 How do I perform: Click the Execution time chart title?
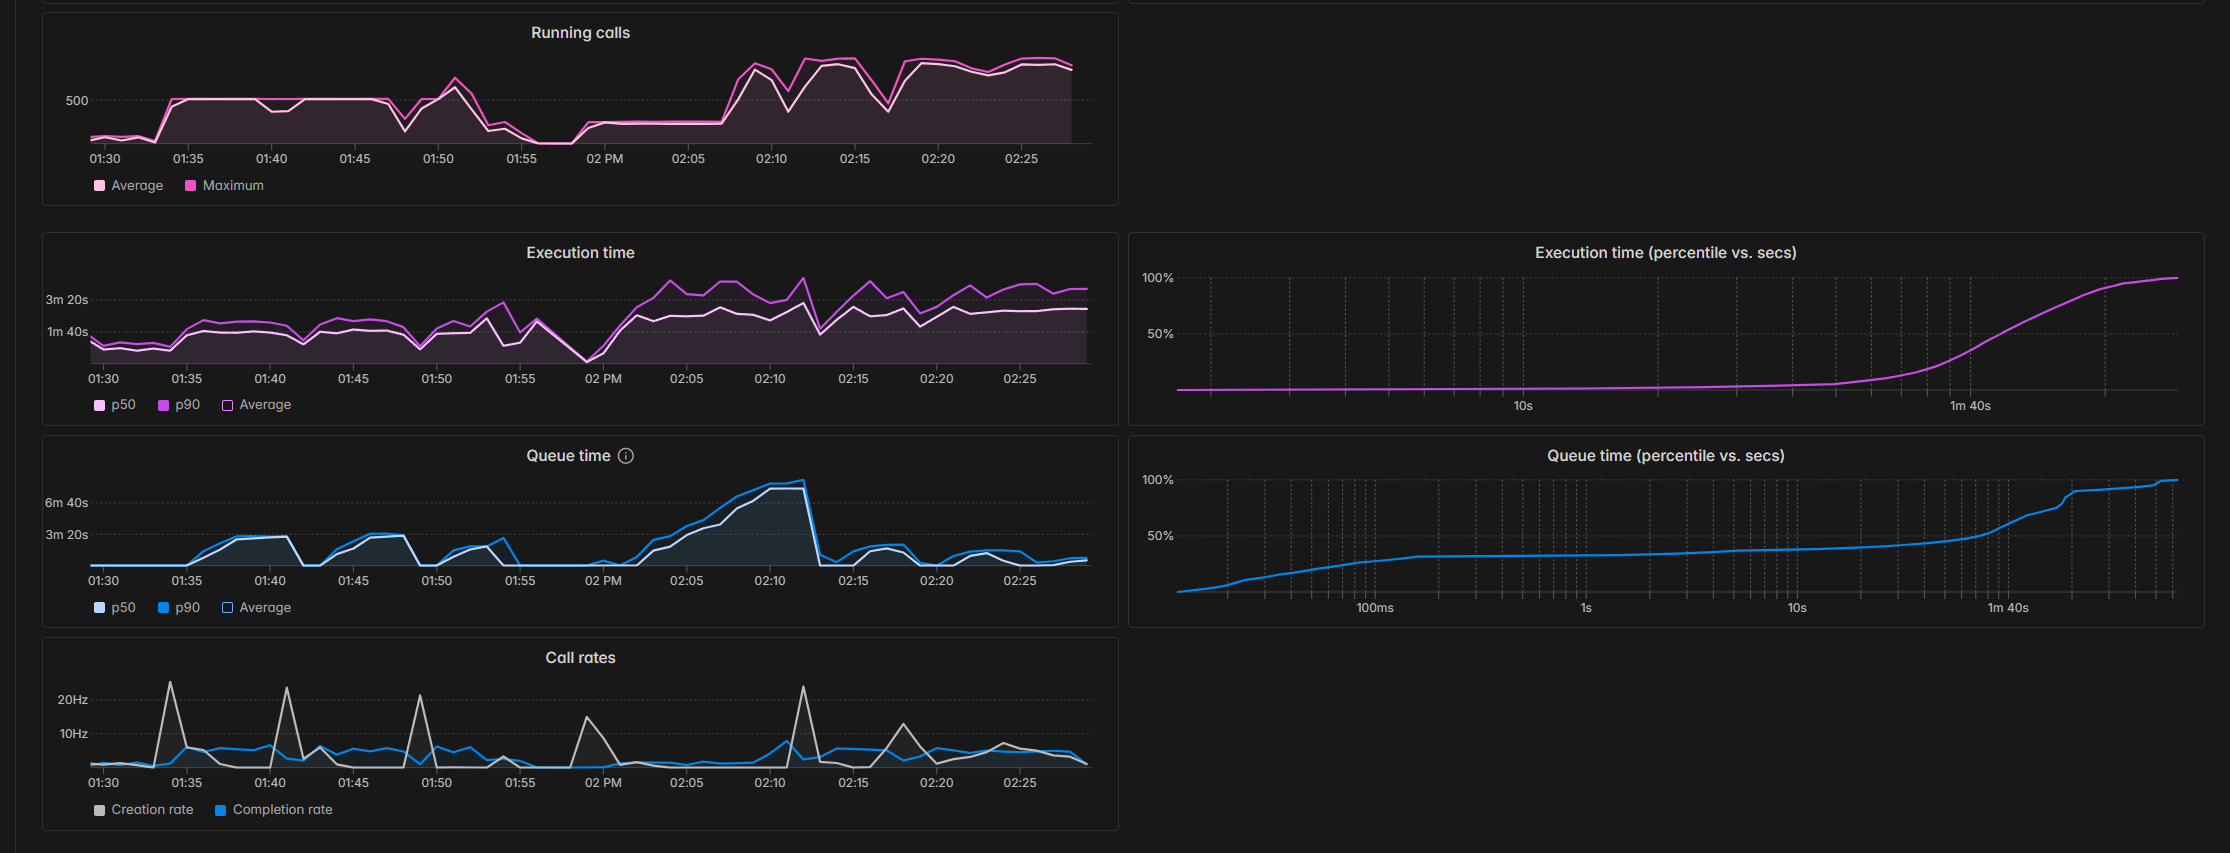(580, 253)
